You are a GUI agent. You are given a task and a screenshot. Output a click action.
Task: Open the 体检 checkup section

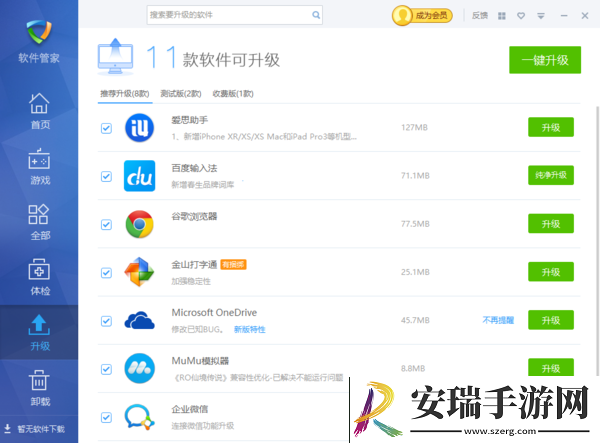tap(39, 277)
